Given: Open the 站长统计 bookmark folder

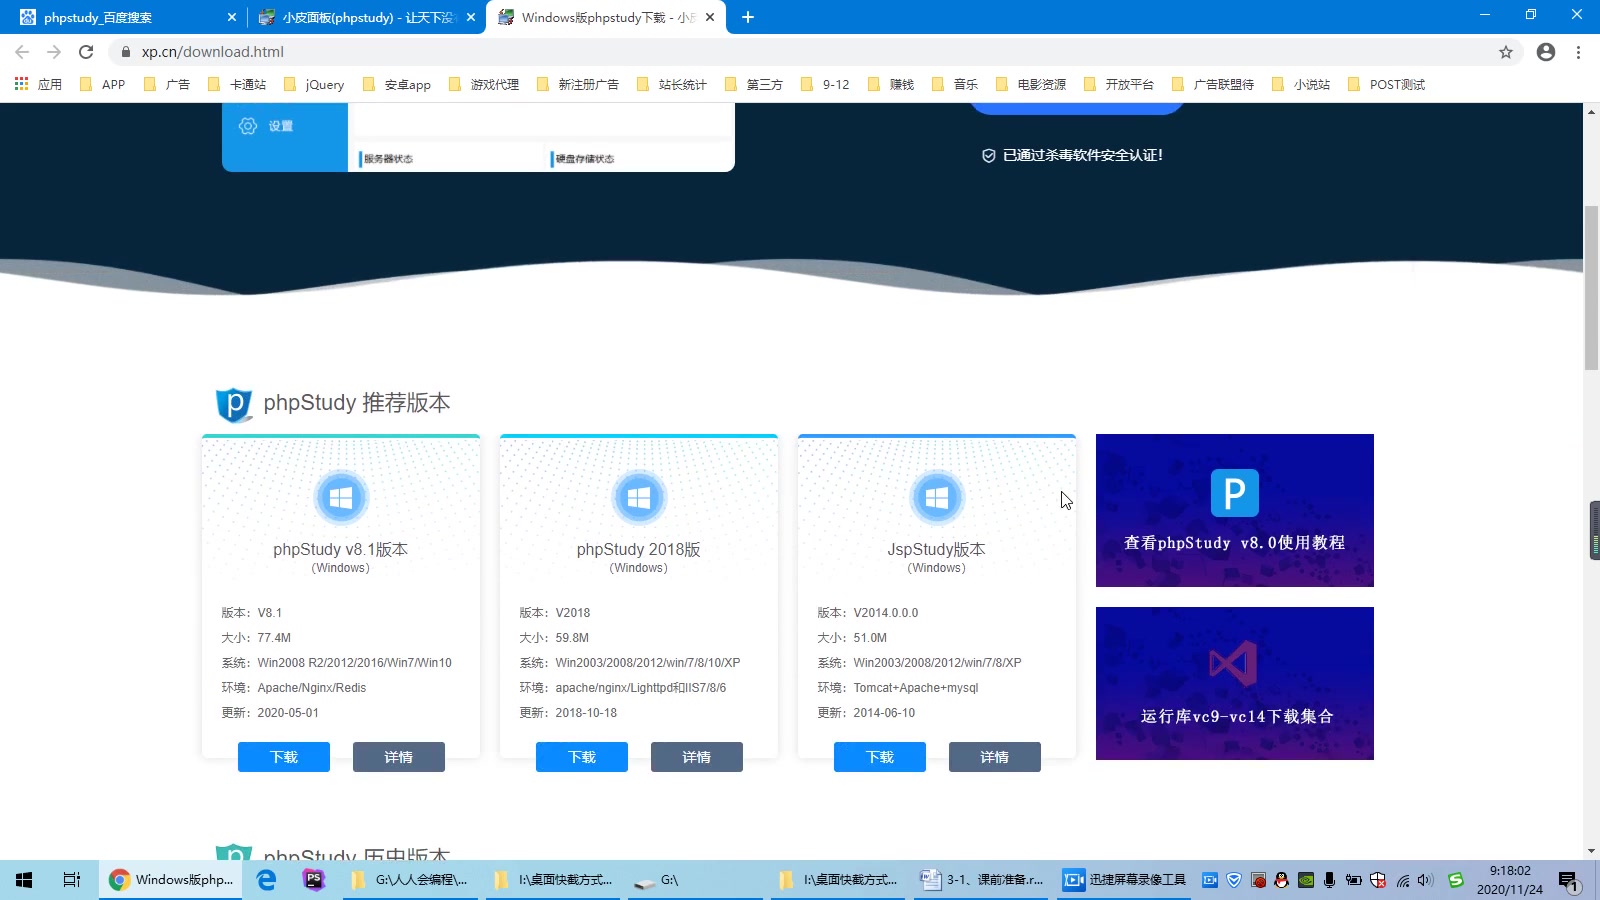Looking at the screenshot, I should coord(672,84).
